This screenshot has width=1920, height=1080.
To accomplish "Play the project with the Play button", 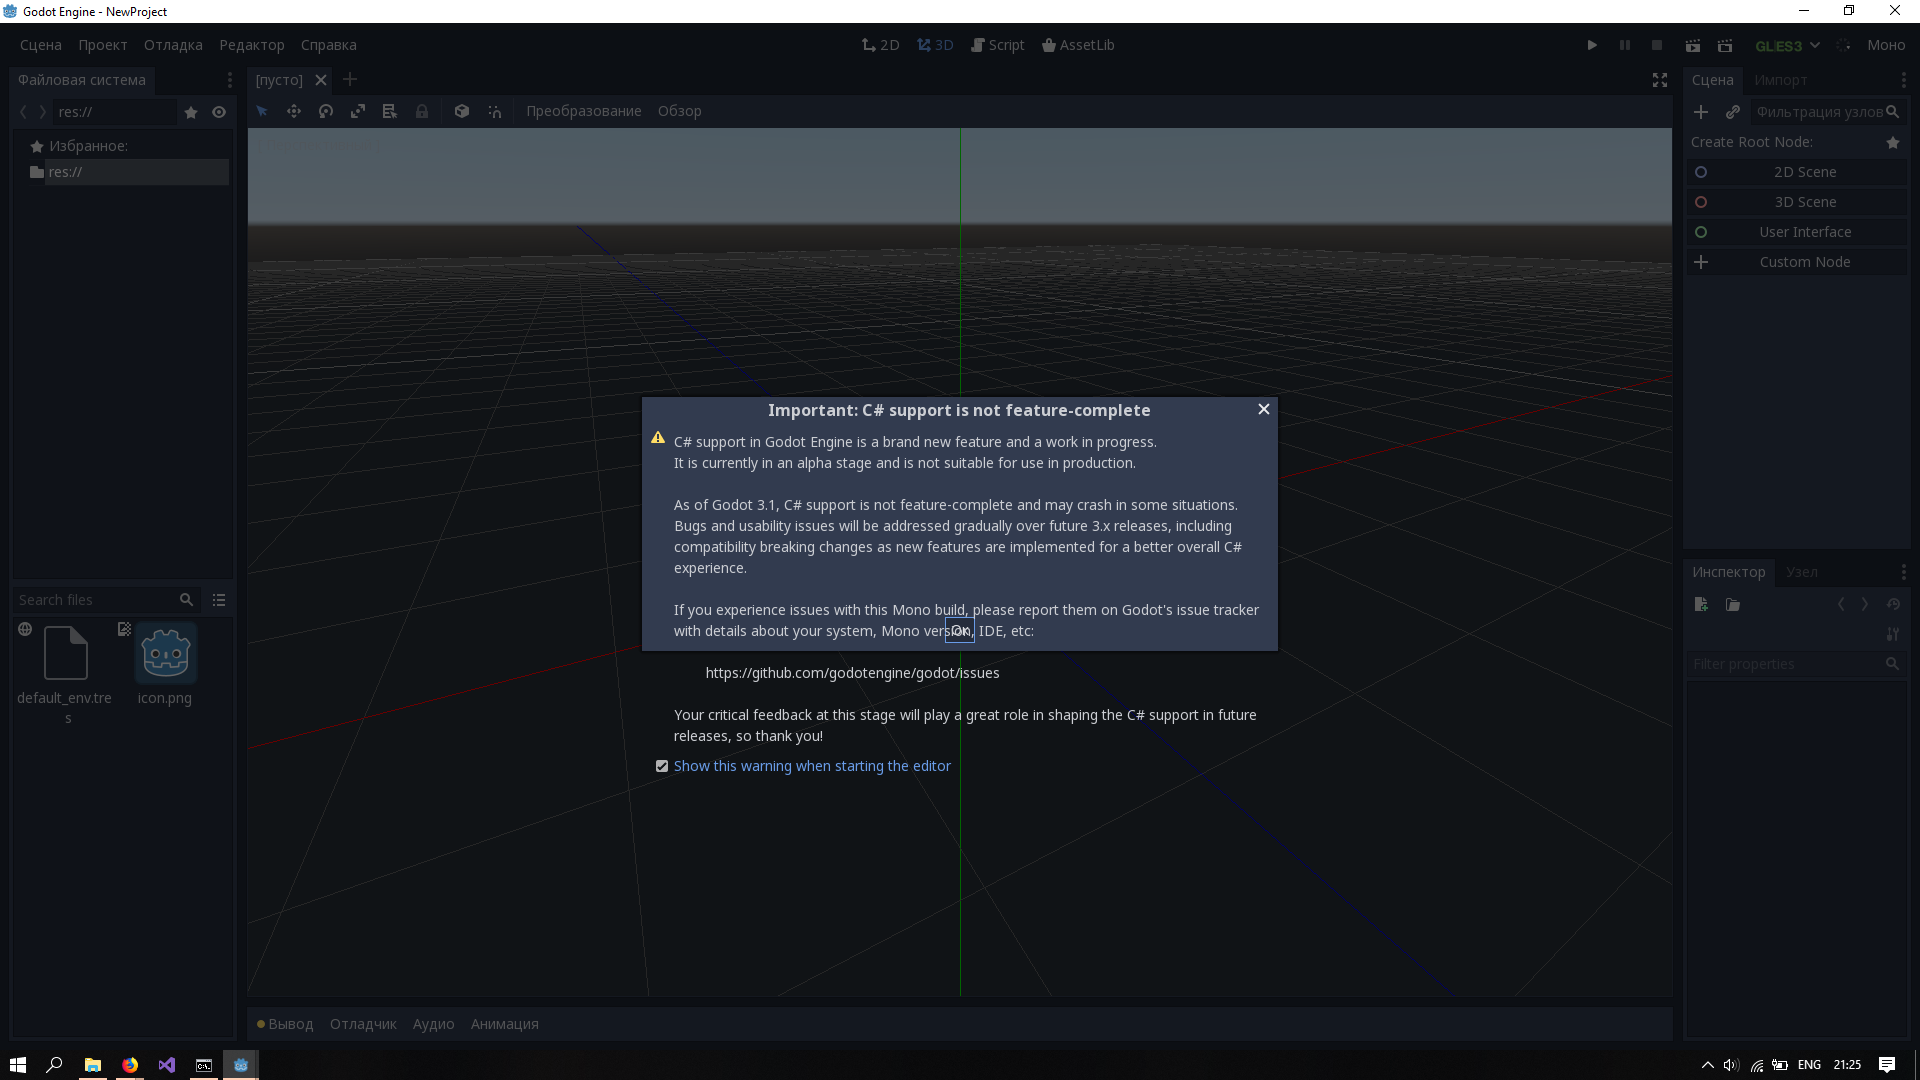I will [x=1591, y=45].
